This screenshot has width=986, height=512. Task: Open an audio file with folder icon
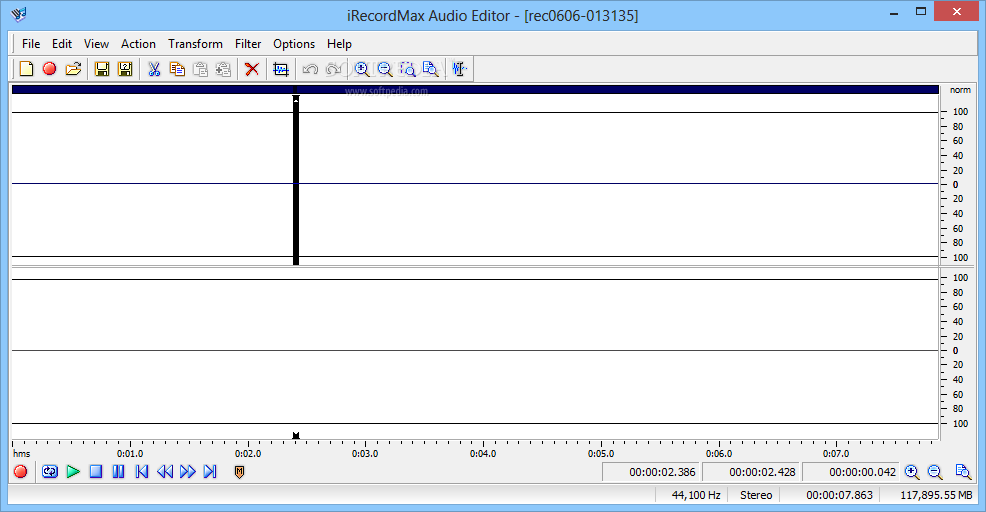coord(73,69)
